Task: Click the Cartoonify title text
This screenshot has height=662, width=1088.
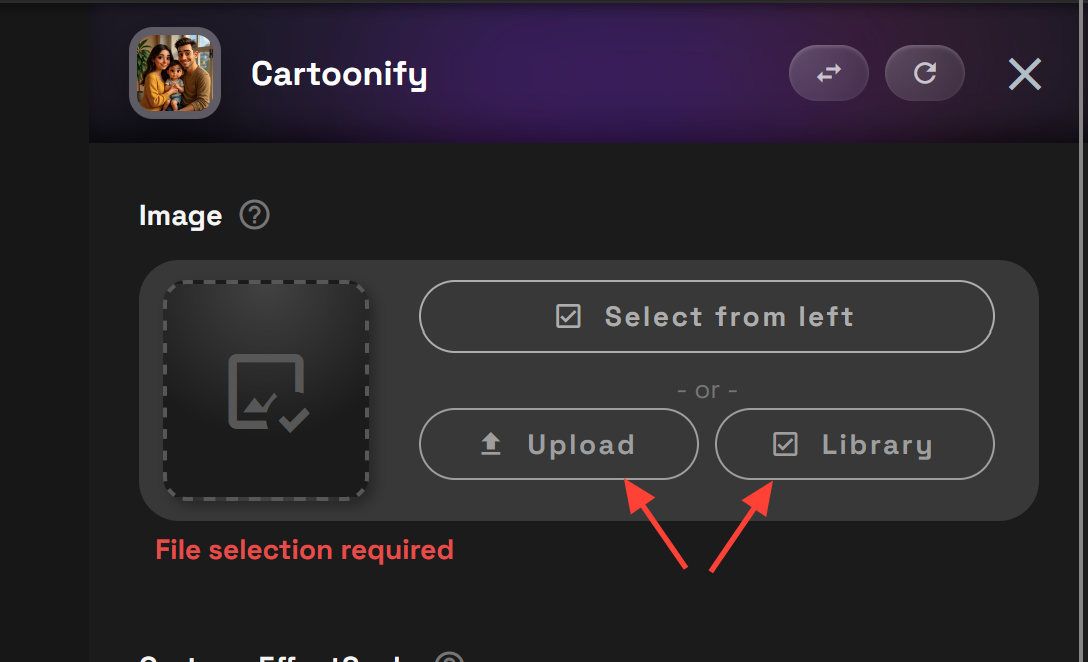Action: pos(339,74)
